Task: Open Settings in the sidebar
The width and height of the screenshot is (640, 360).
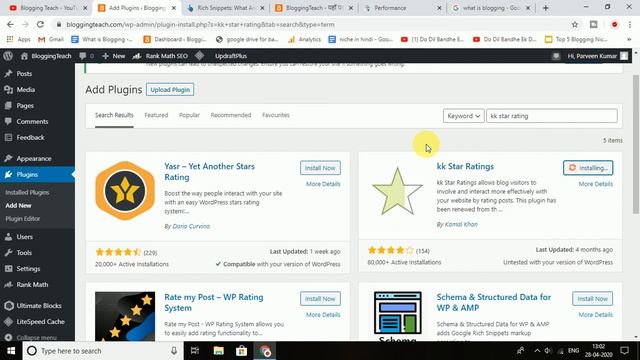Action: coord(28,269)
